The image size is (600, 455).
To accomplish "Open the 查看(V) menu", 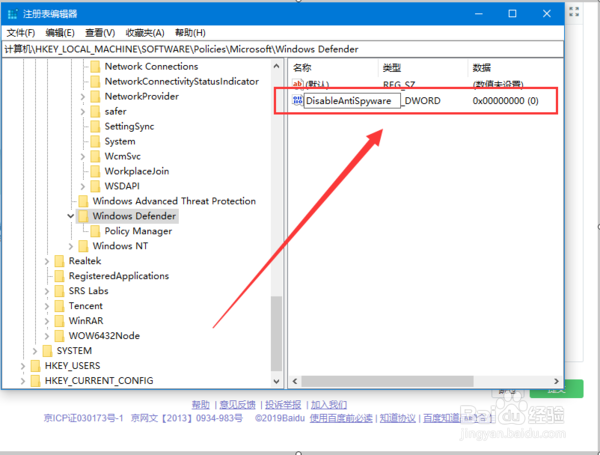I will coord(100,33).
